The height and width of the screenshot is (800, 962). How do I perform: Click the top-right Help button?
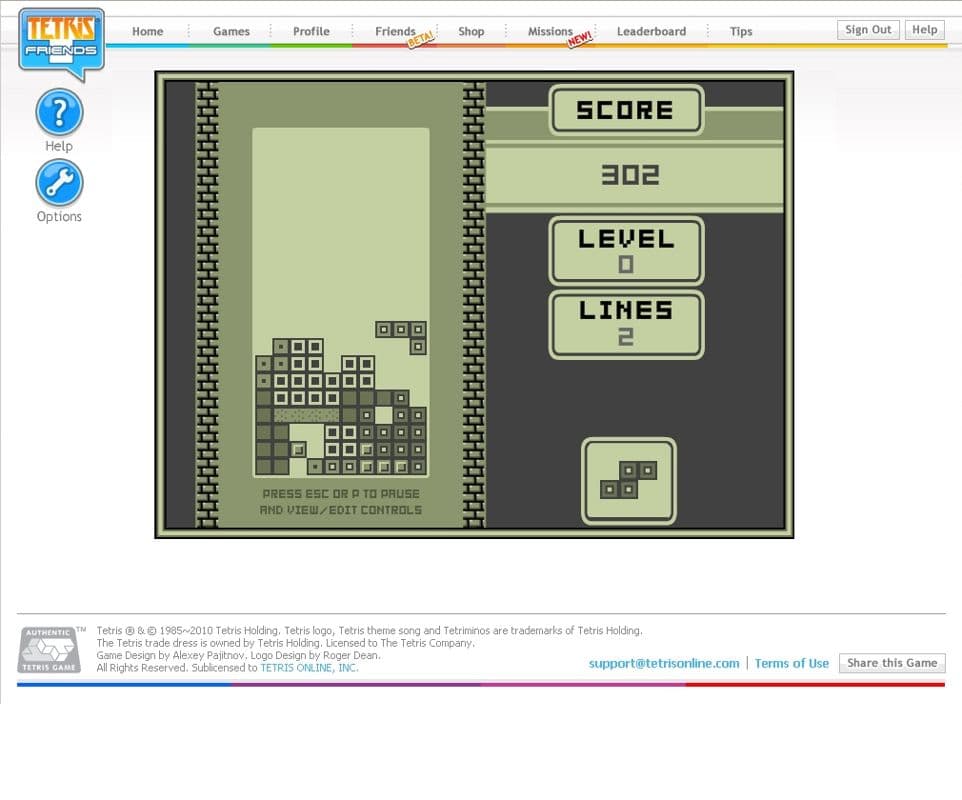(925, 29)
